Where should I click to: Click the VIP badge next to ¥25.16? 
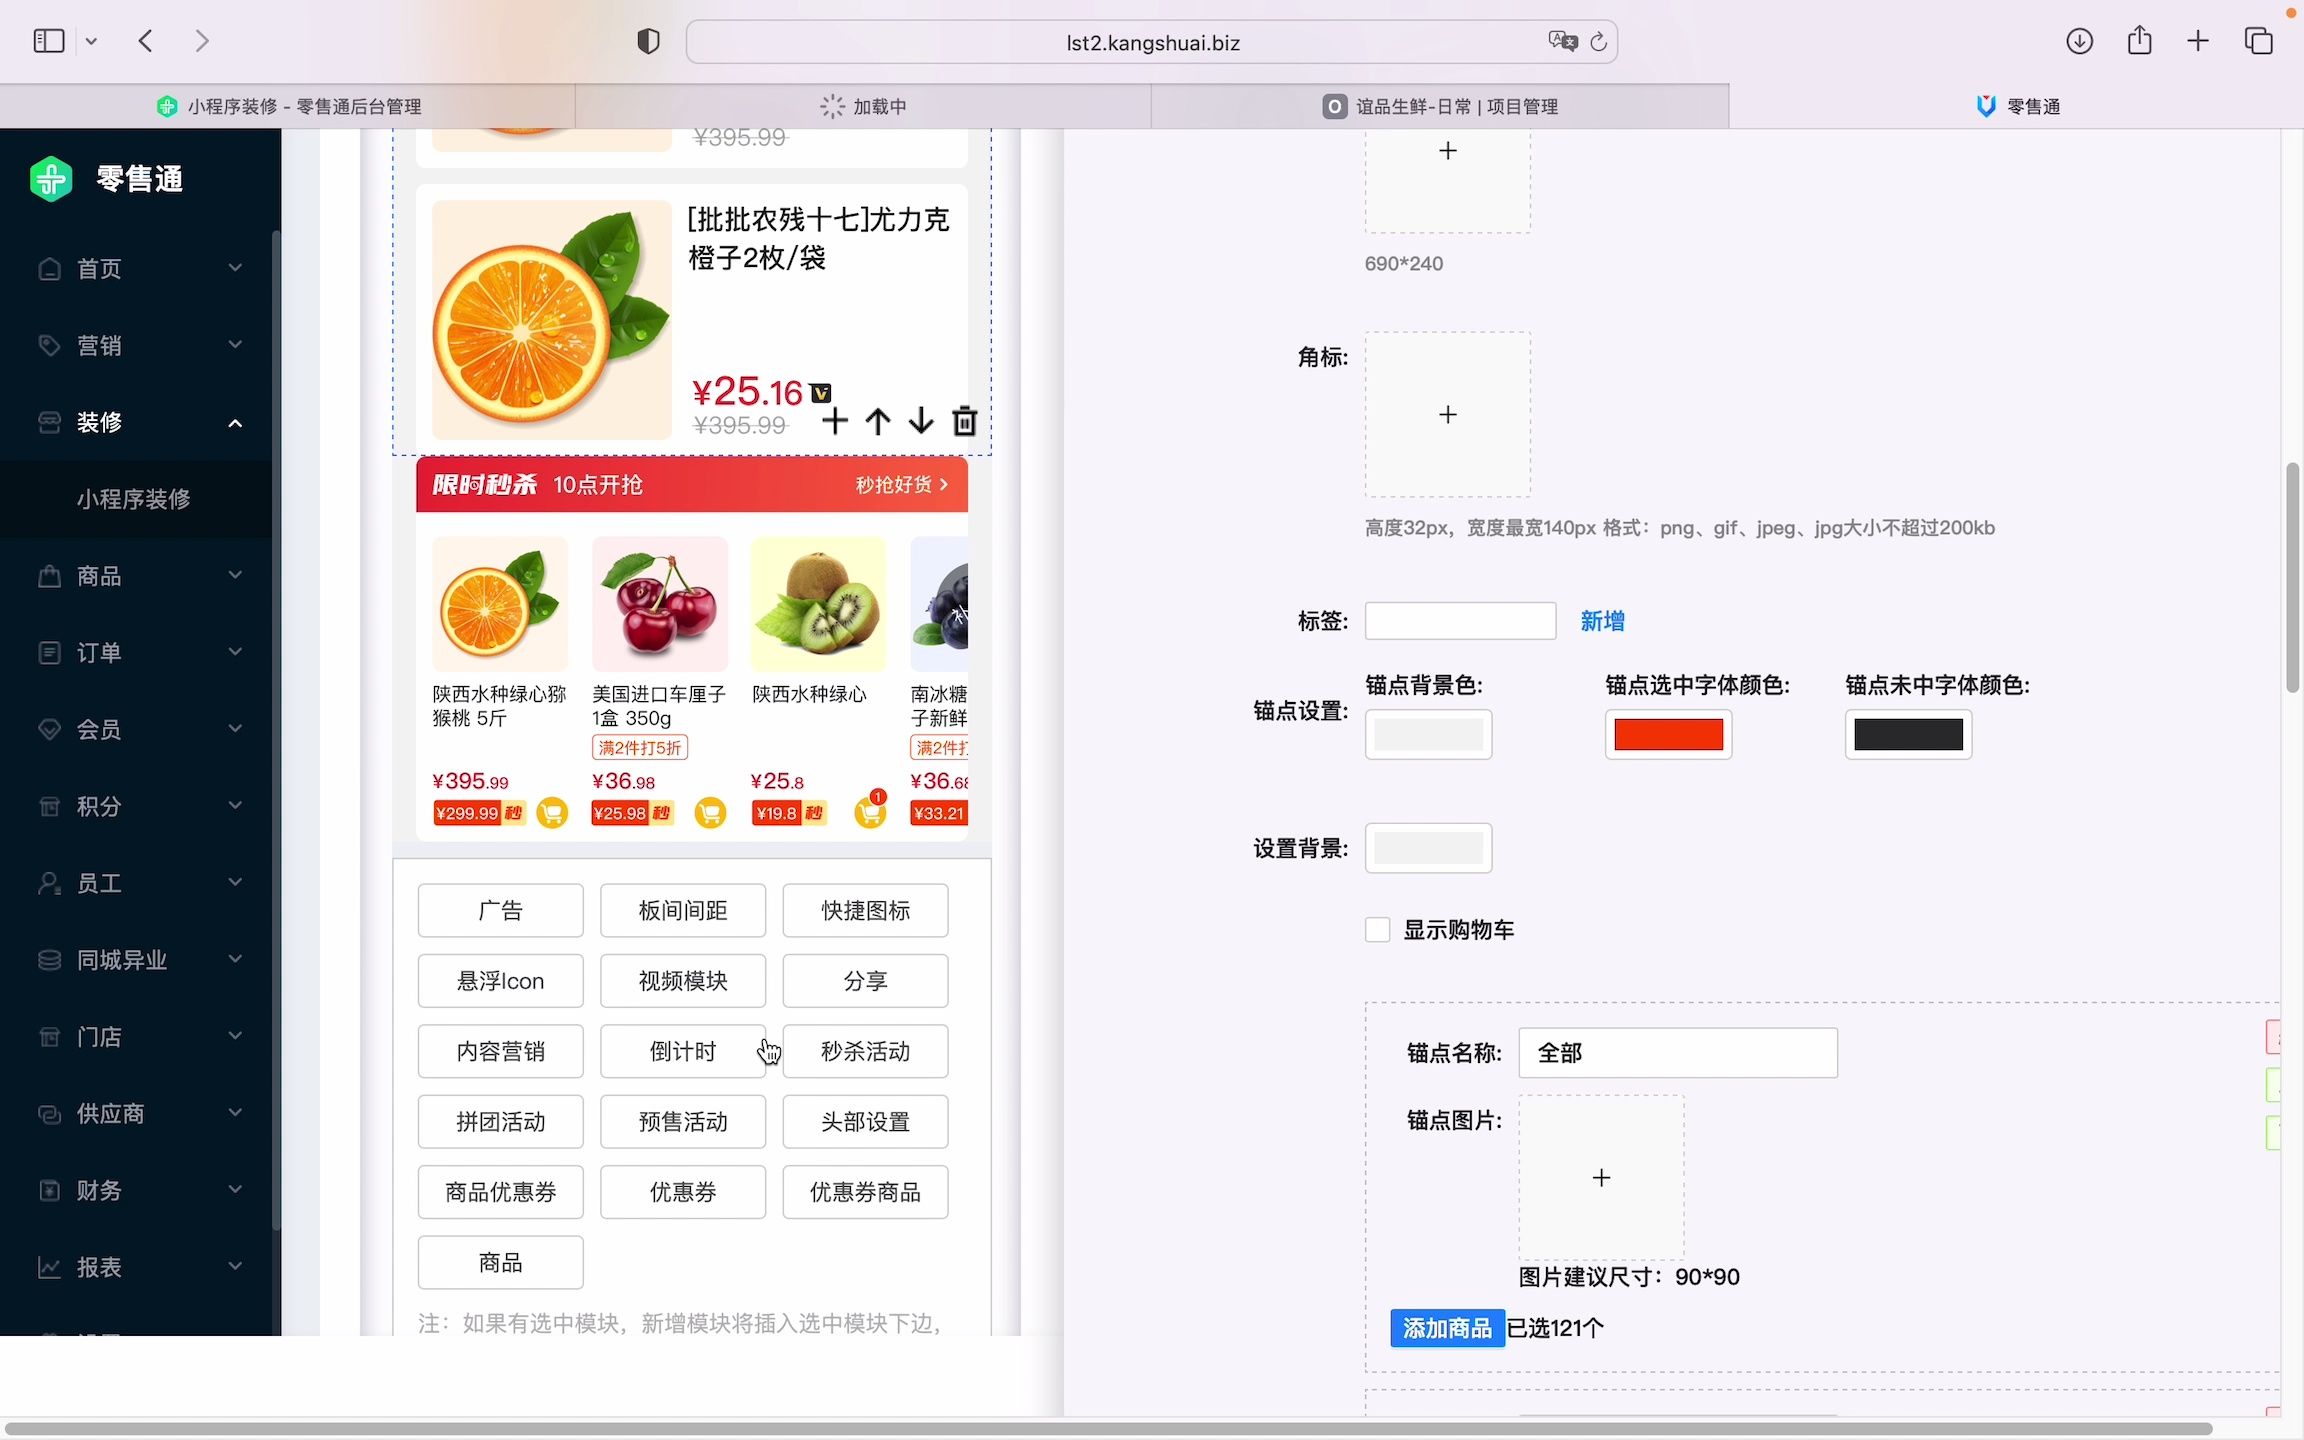(x=821, y=393)
